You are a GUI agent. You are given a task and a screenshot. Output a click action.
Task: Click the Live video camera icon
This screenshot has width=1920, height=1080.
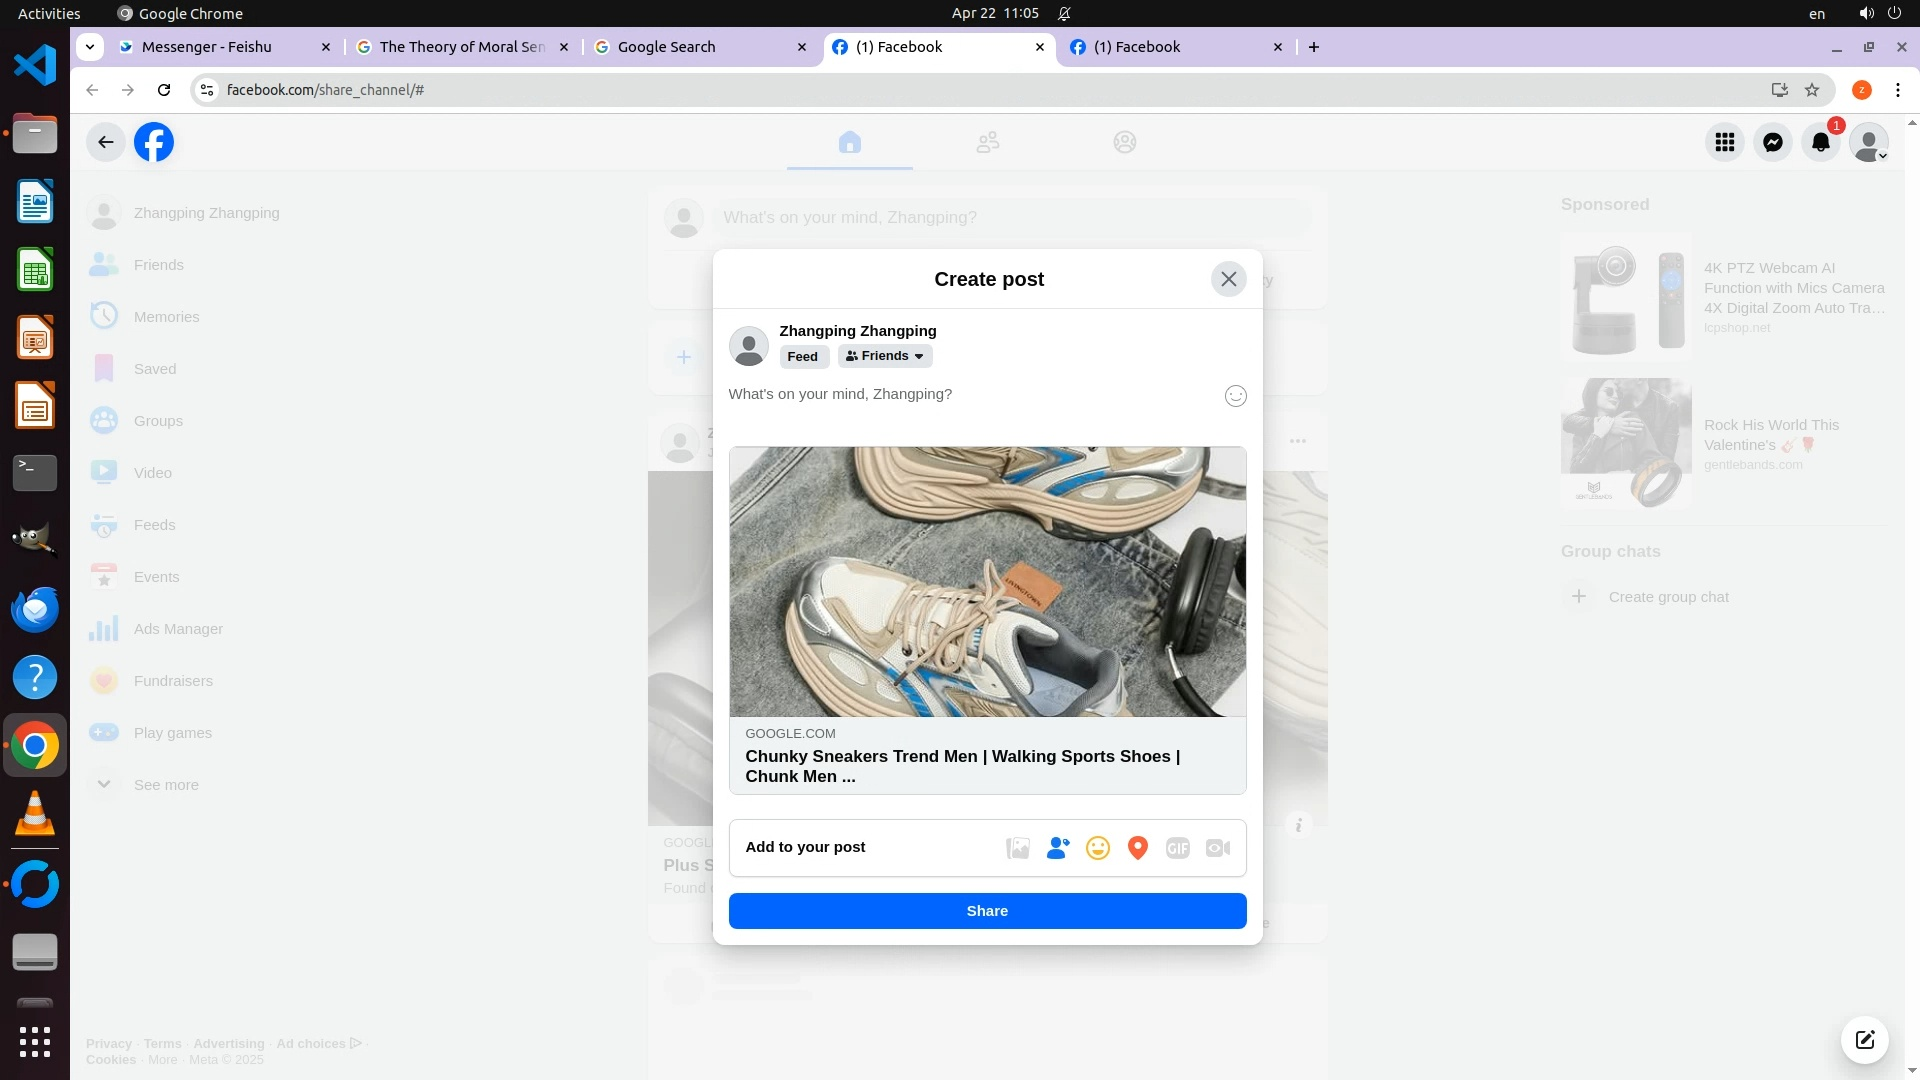[x=1217, y=848]
